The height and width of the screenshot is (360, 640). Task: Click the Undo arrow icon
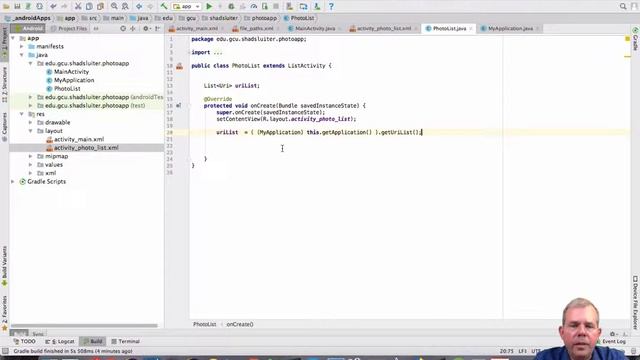53,7
